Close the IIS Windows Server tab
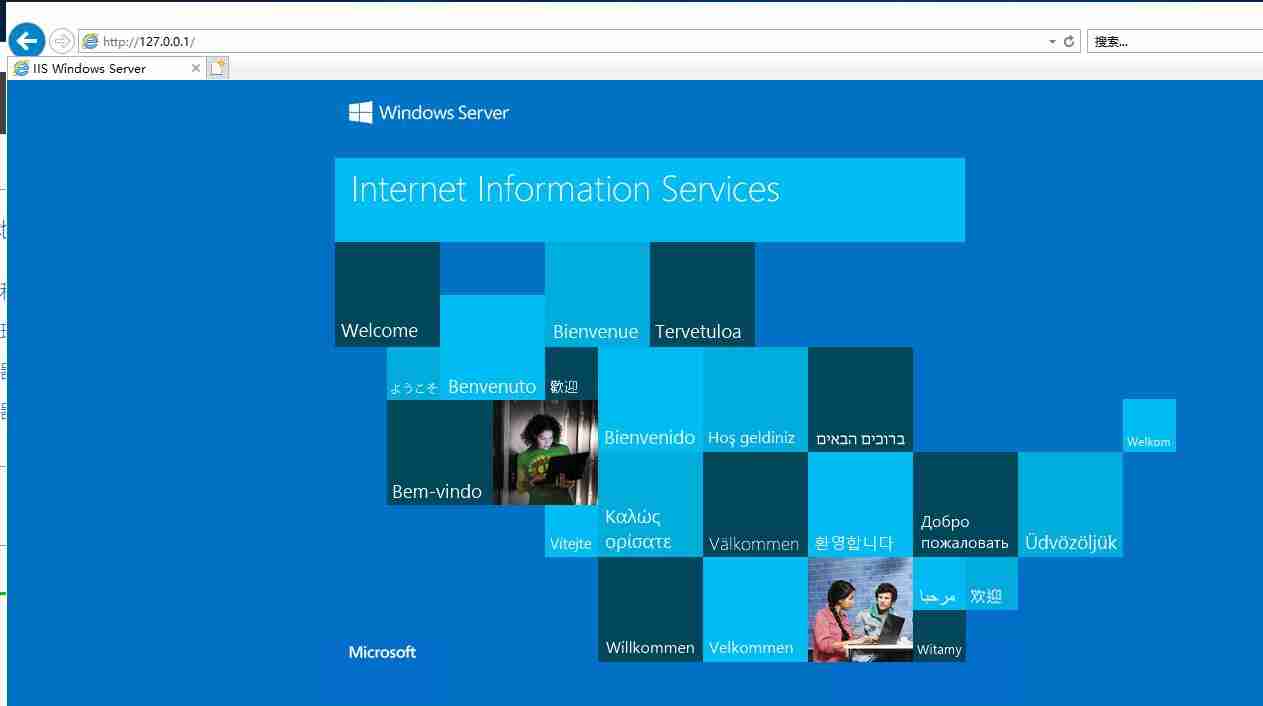 tap(196, 68)
